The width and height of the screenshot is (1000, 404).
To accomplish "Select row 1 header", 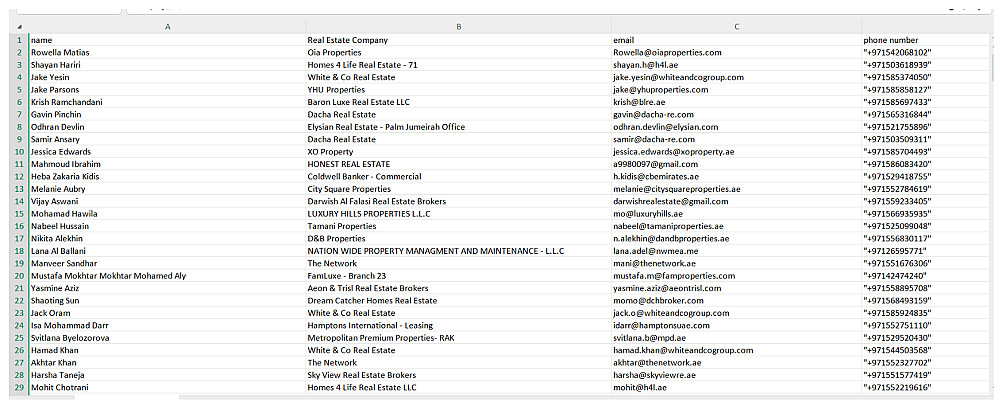I will pyautogui.click(x=19, y=40).
